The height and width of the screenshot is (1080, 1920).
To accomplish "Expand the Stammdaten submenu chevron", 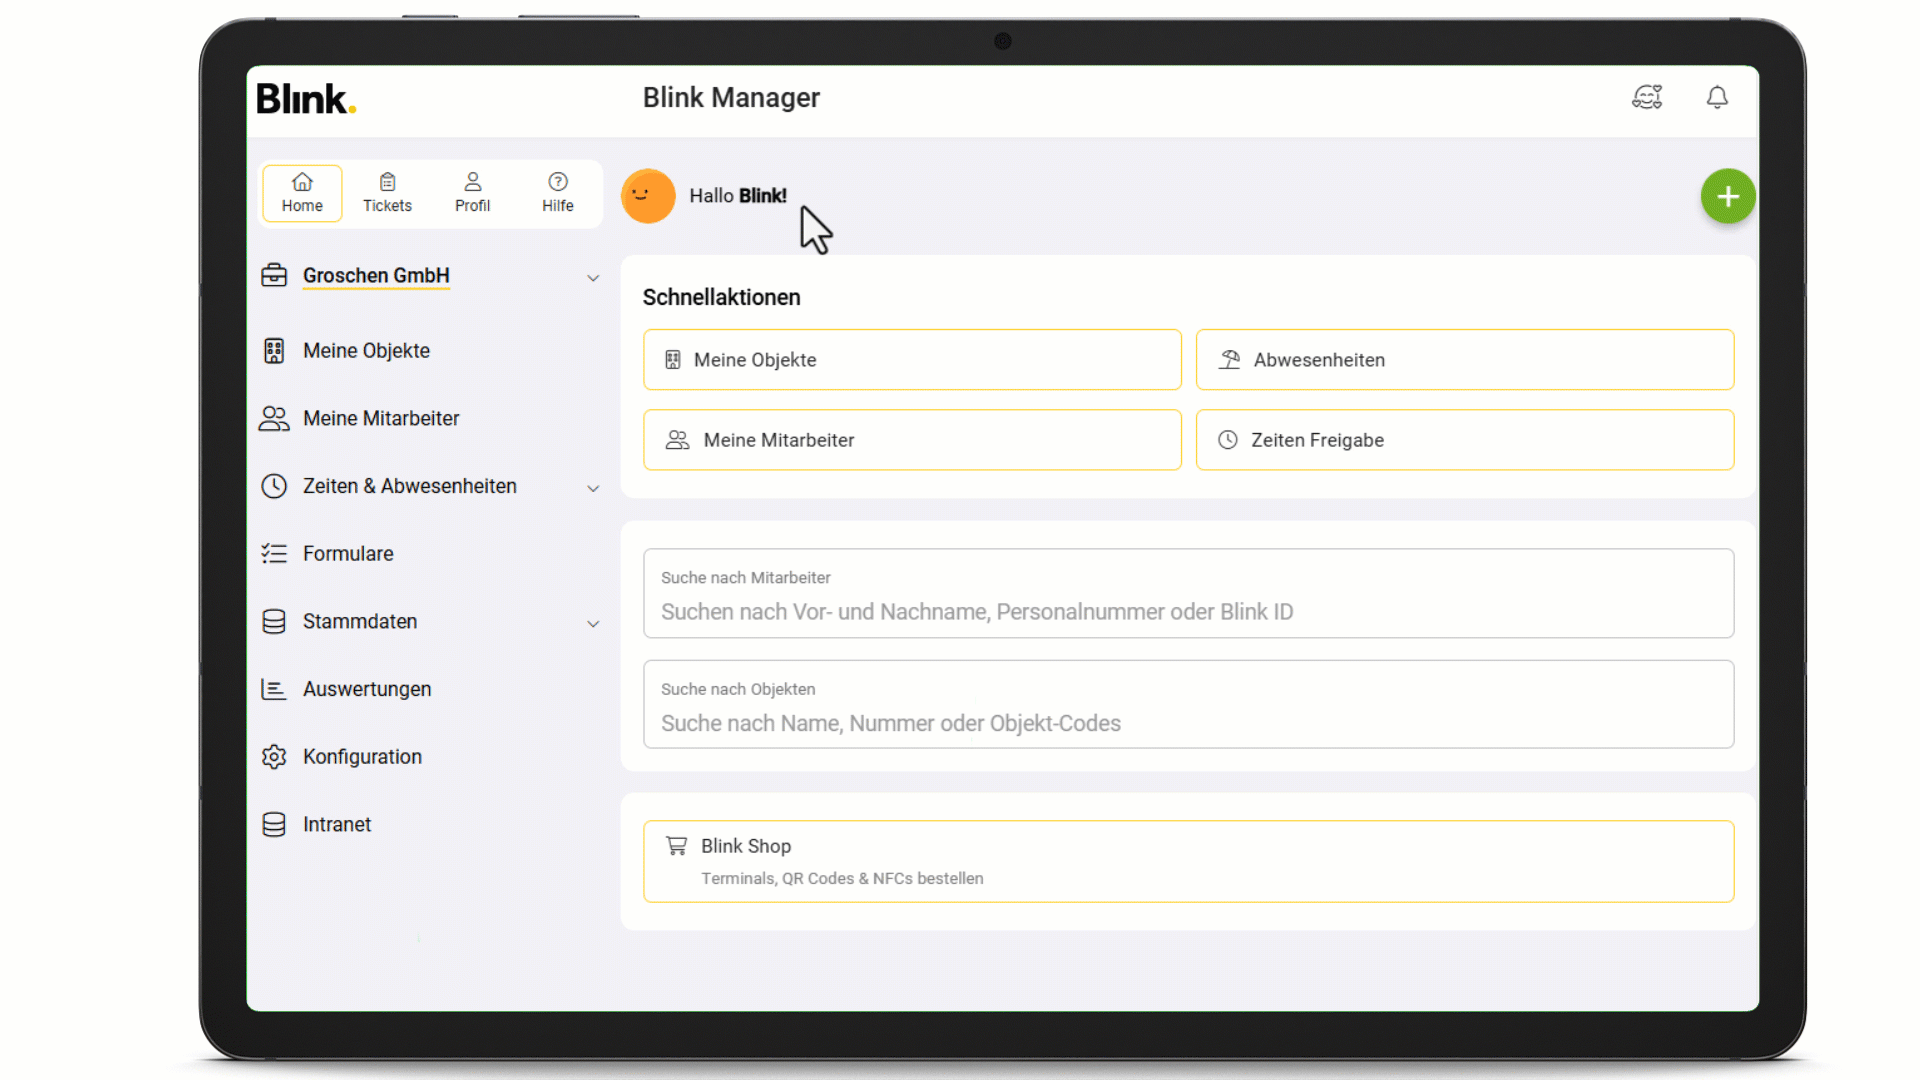I will [593, 624].
